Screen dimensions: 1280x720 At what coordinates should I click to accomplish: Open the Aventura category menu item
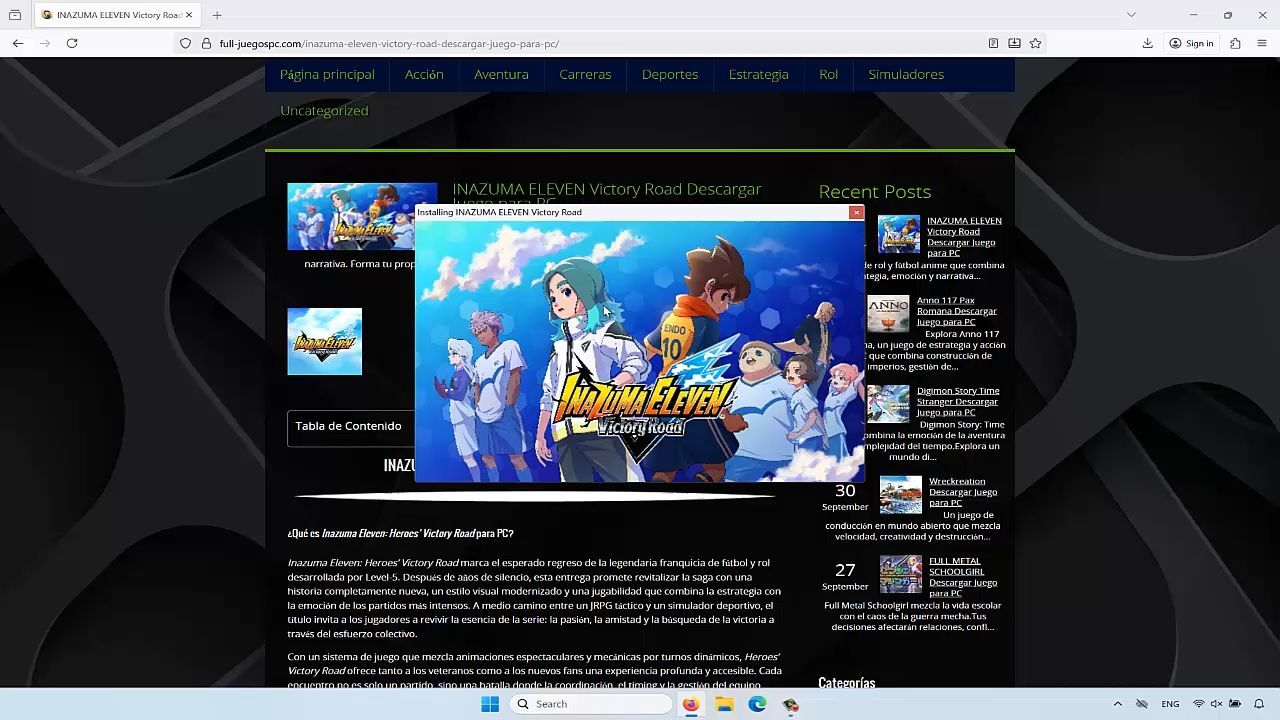tap(501, 74)
